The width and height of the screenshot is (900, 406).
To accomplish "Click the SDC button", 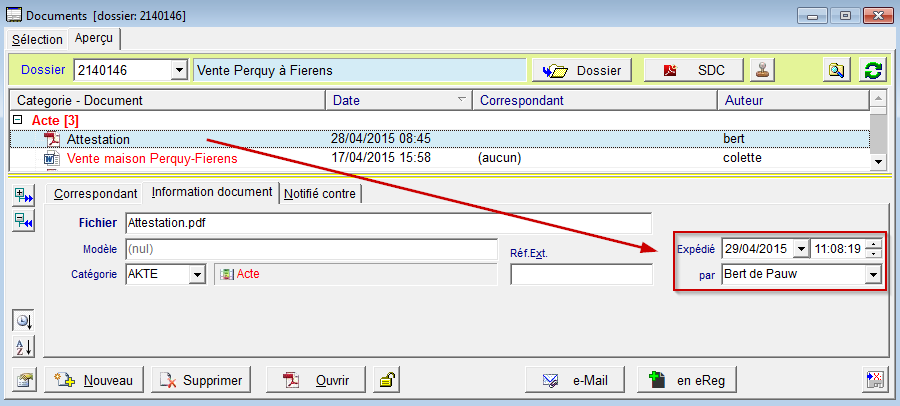I will click(694, 70).
